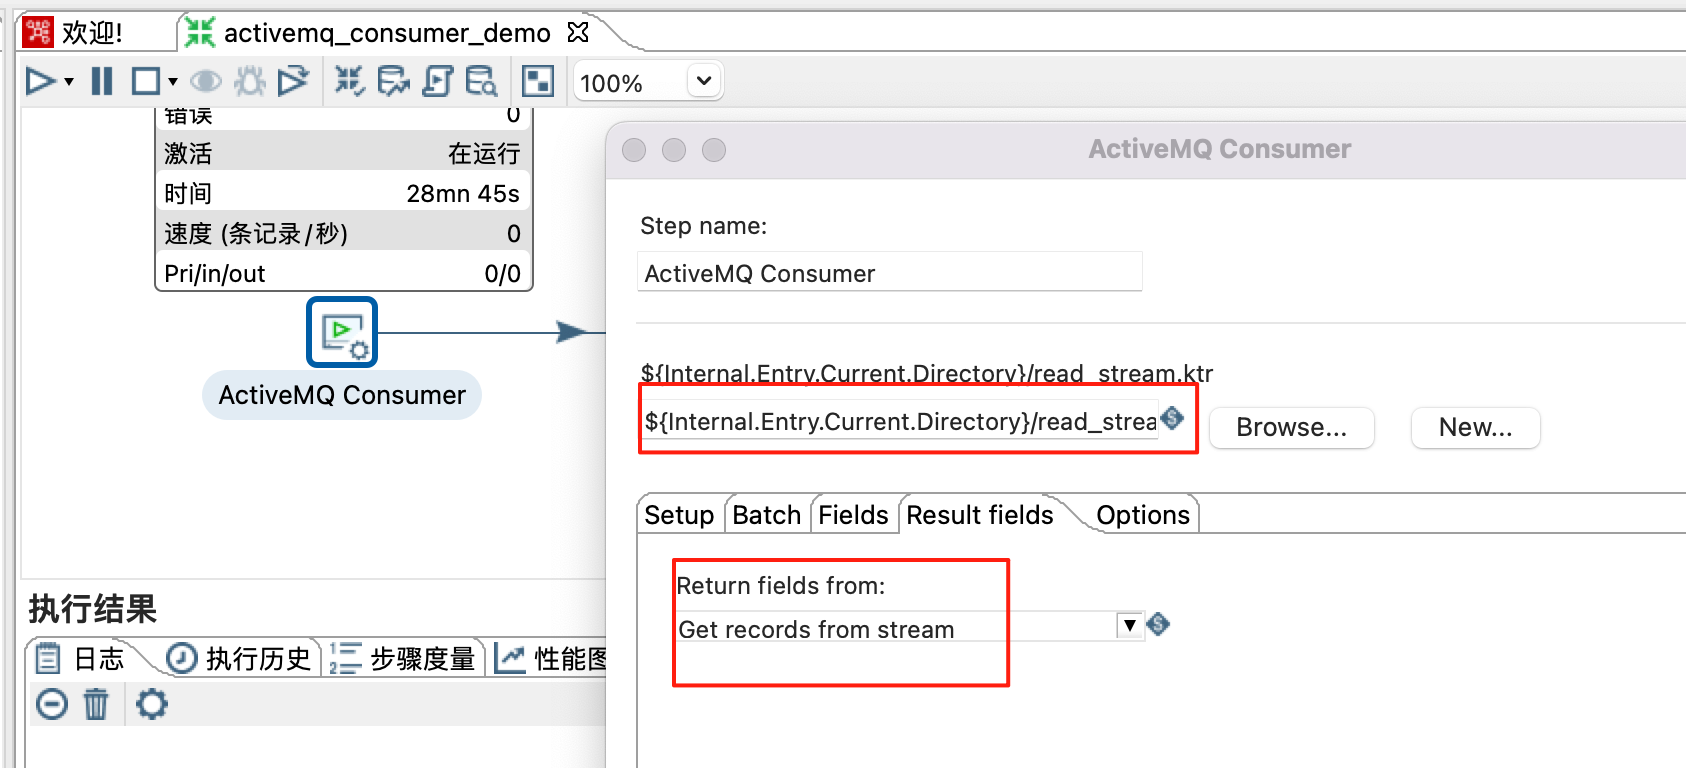Open the Result fields tab
The image size is (1686, 768).
(x=980, y=514)
